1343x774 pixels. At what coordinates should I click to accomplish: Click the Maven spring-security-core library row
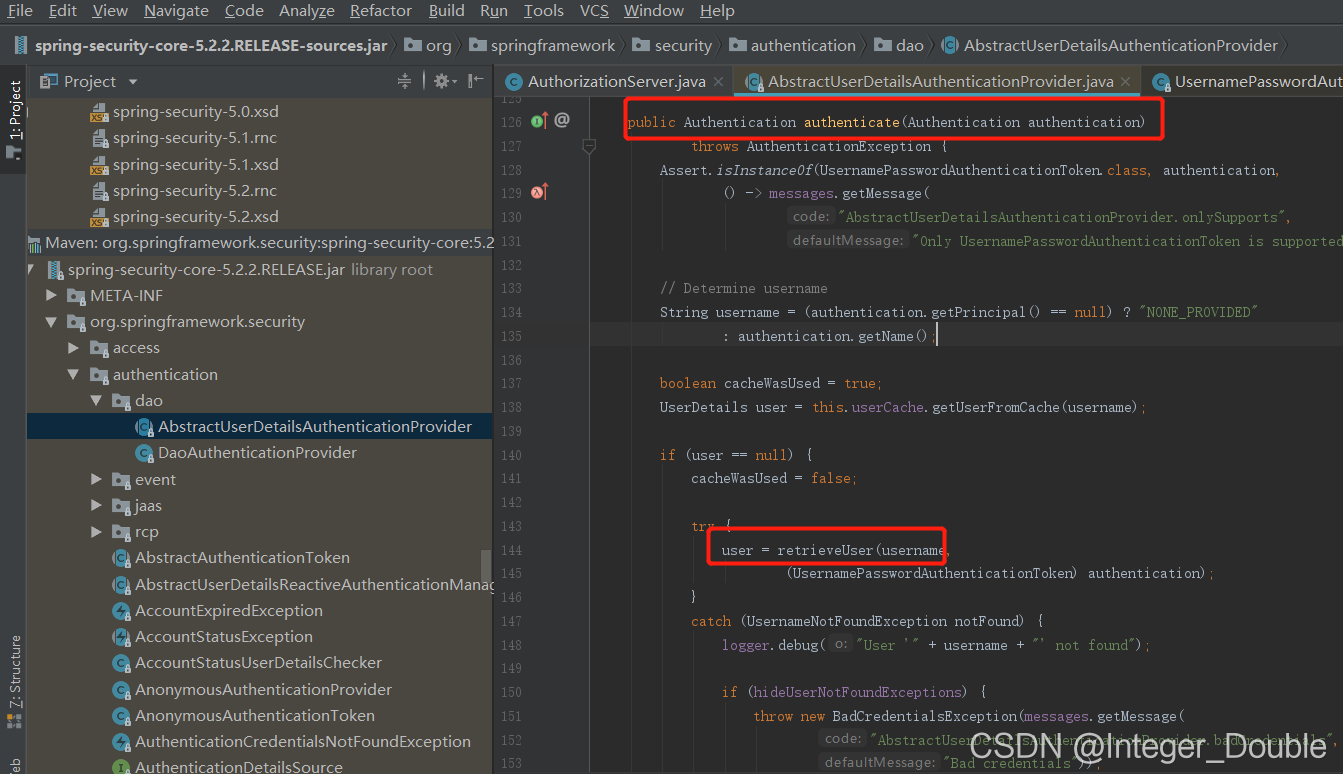point(260,243)
